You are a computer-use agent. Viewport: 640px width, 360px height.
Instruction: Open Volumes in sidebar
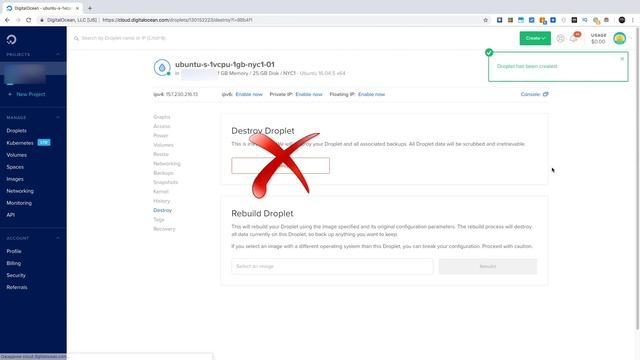(16, 155)
